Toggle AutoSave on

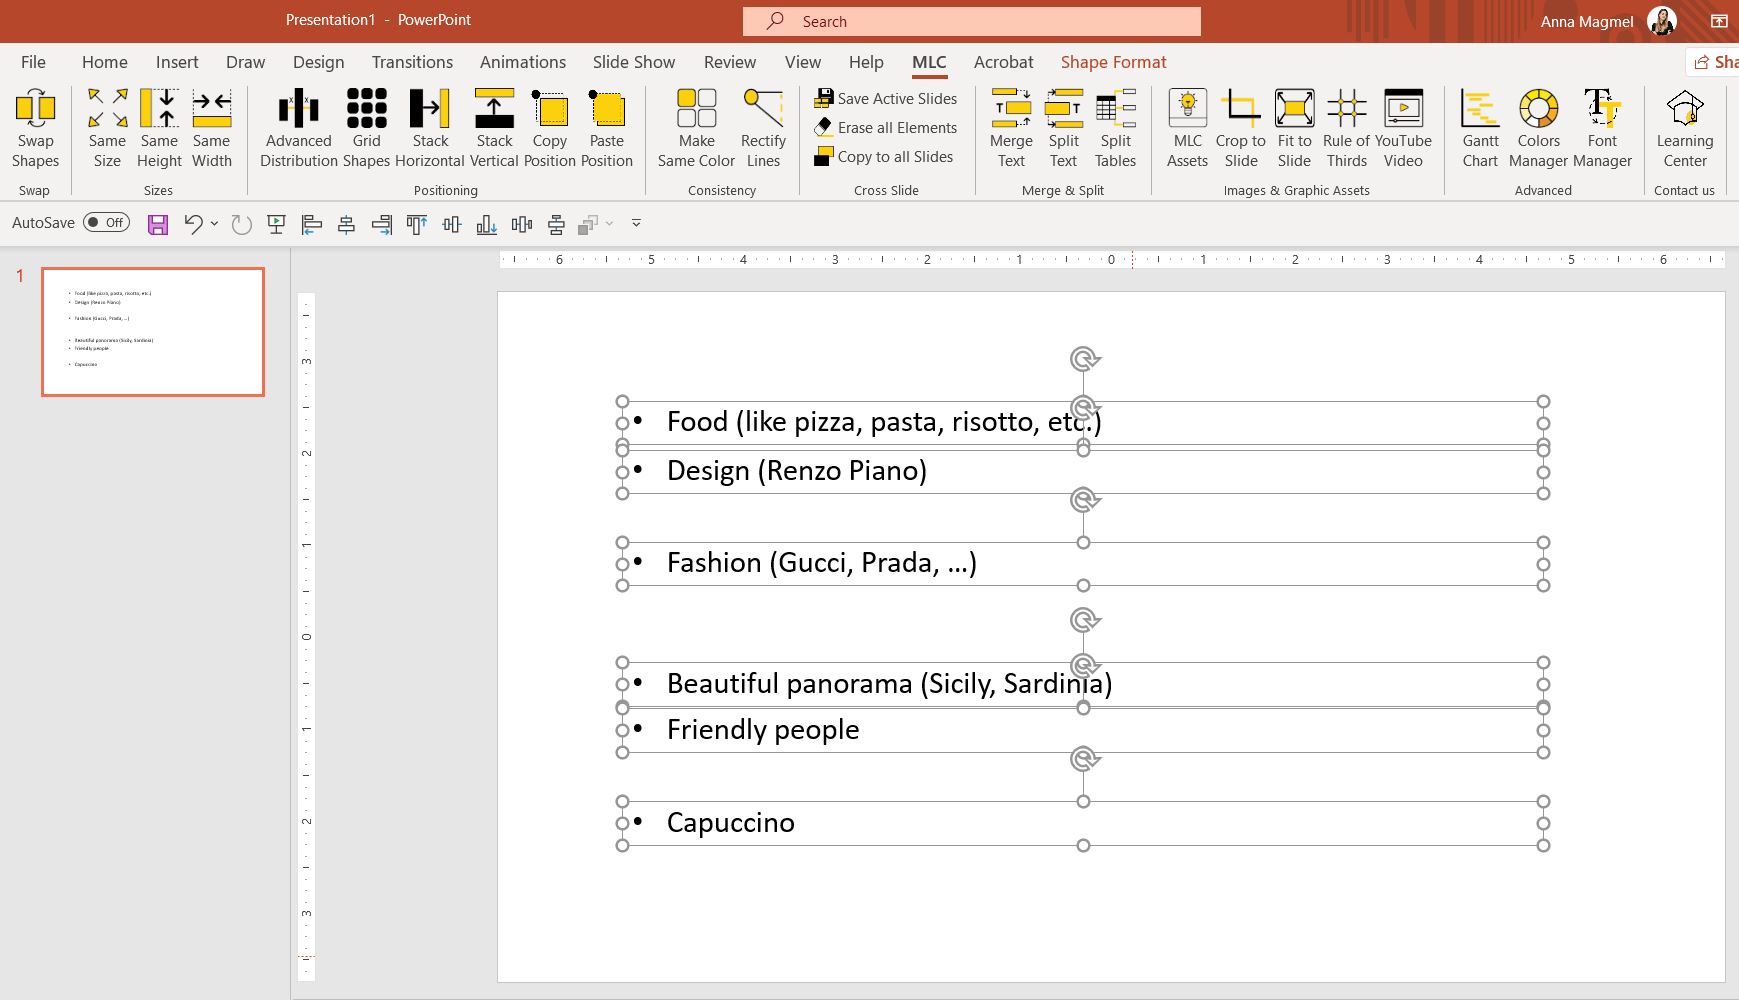[x=107, y=222]
